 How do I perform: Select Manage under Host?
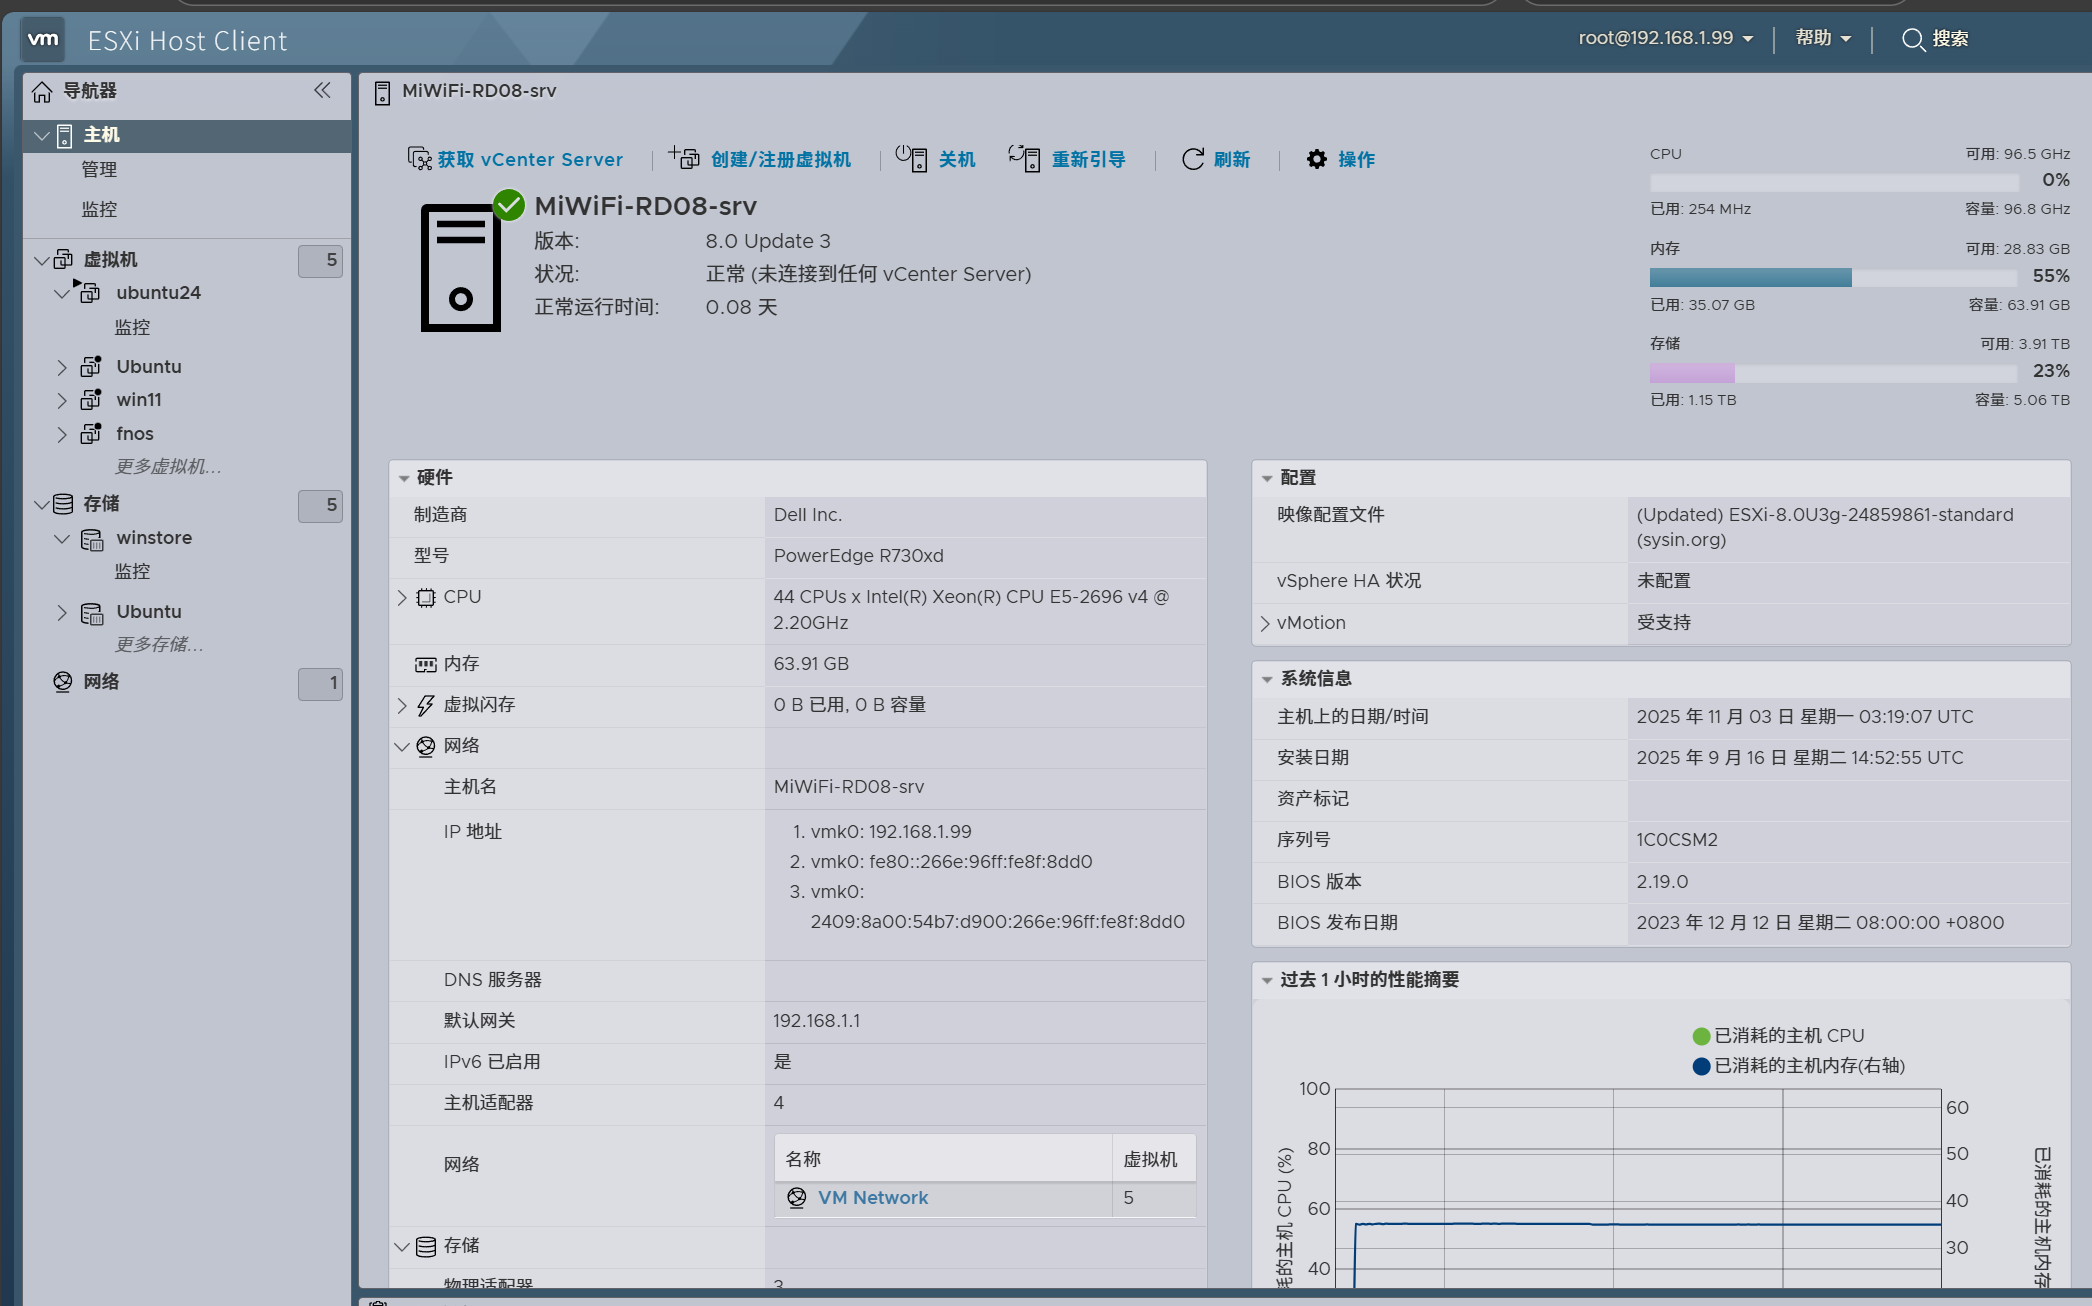coord(99,170)
